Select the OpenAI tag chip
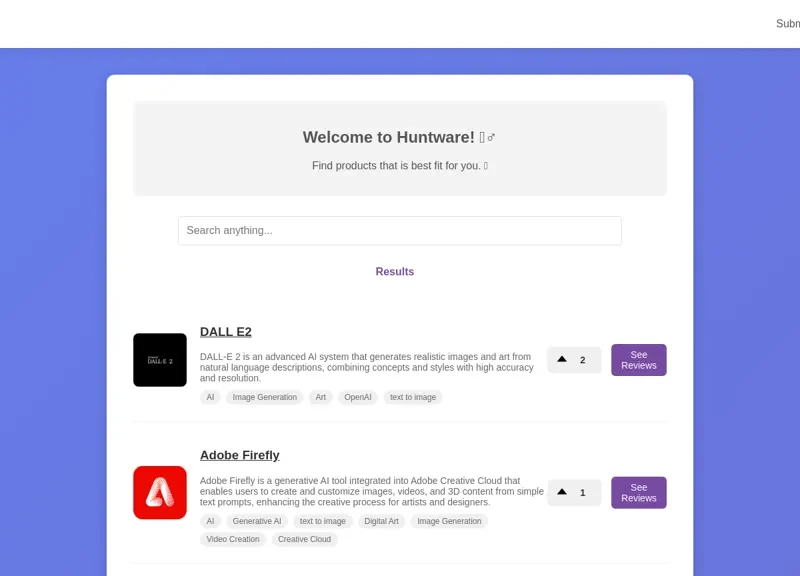 pos(356,397)
